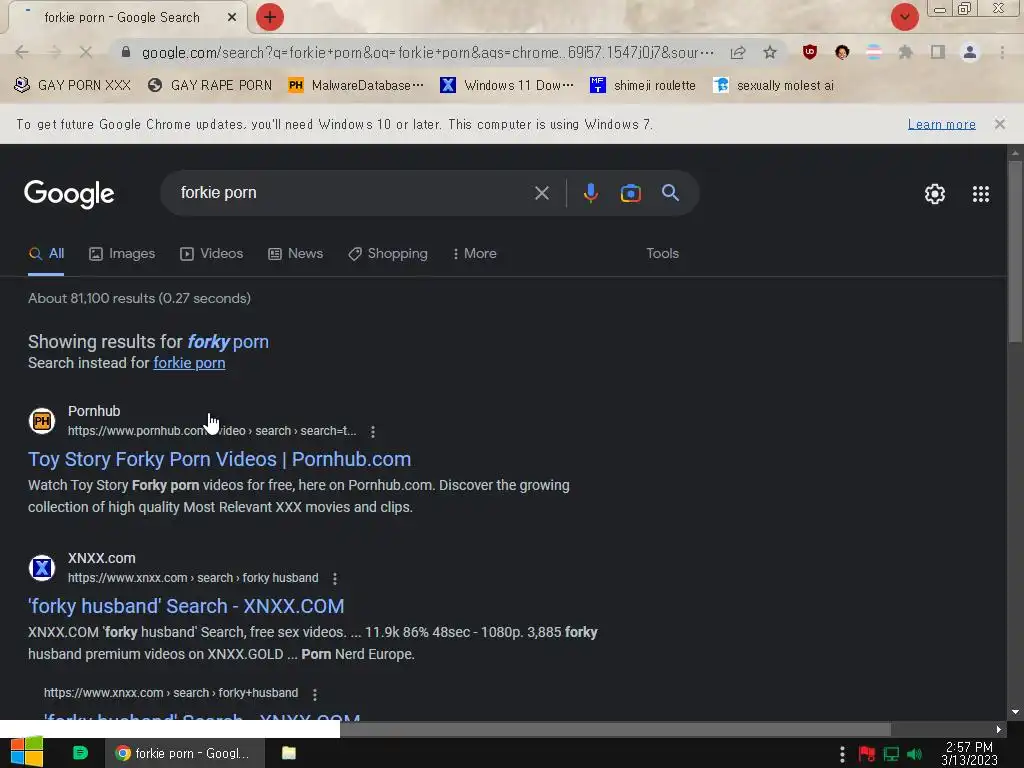1024x768 pixels.
Task: Switch to the Shopping tab
Action: [388, 254]
